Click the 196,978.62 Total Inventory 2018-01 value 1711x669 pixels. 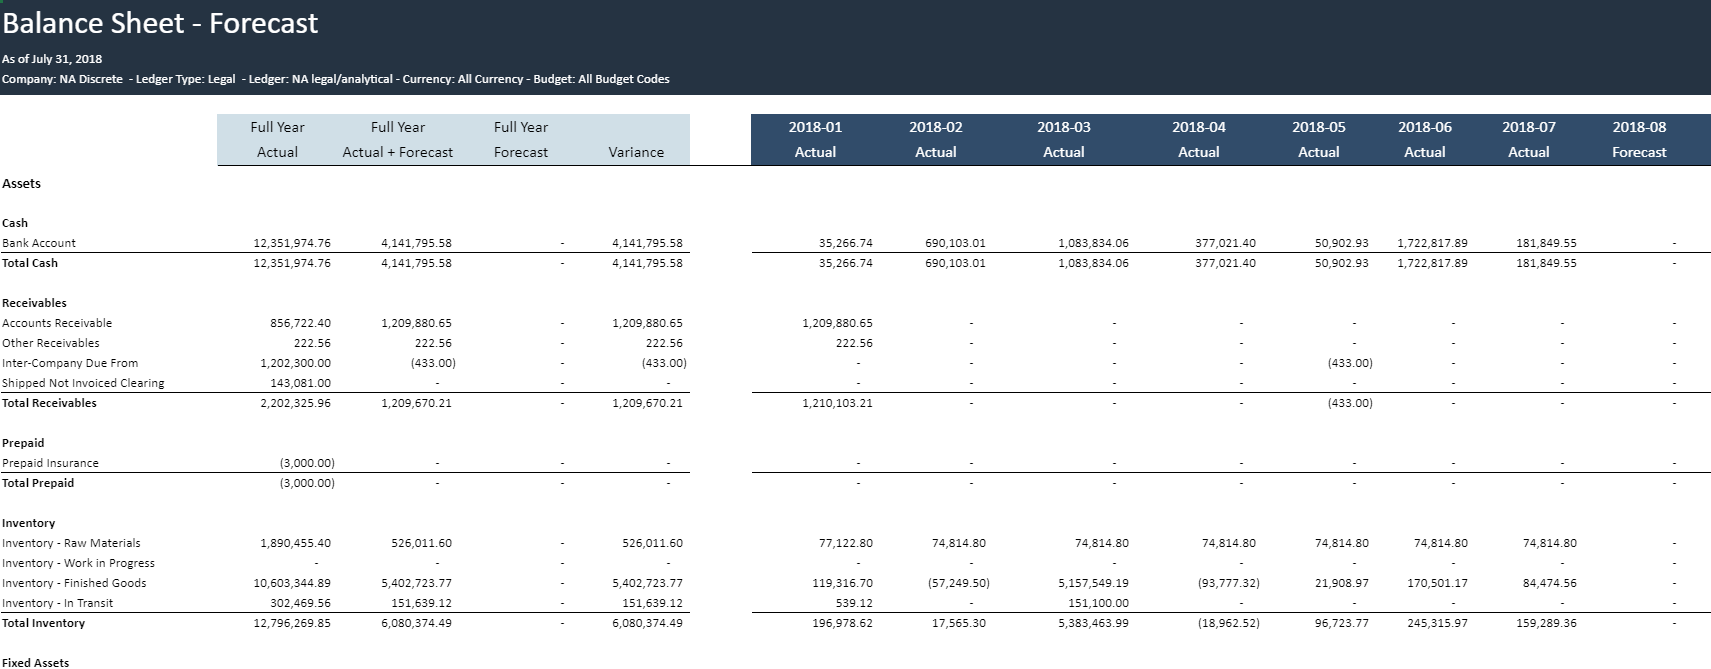point(842,623)
